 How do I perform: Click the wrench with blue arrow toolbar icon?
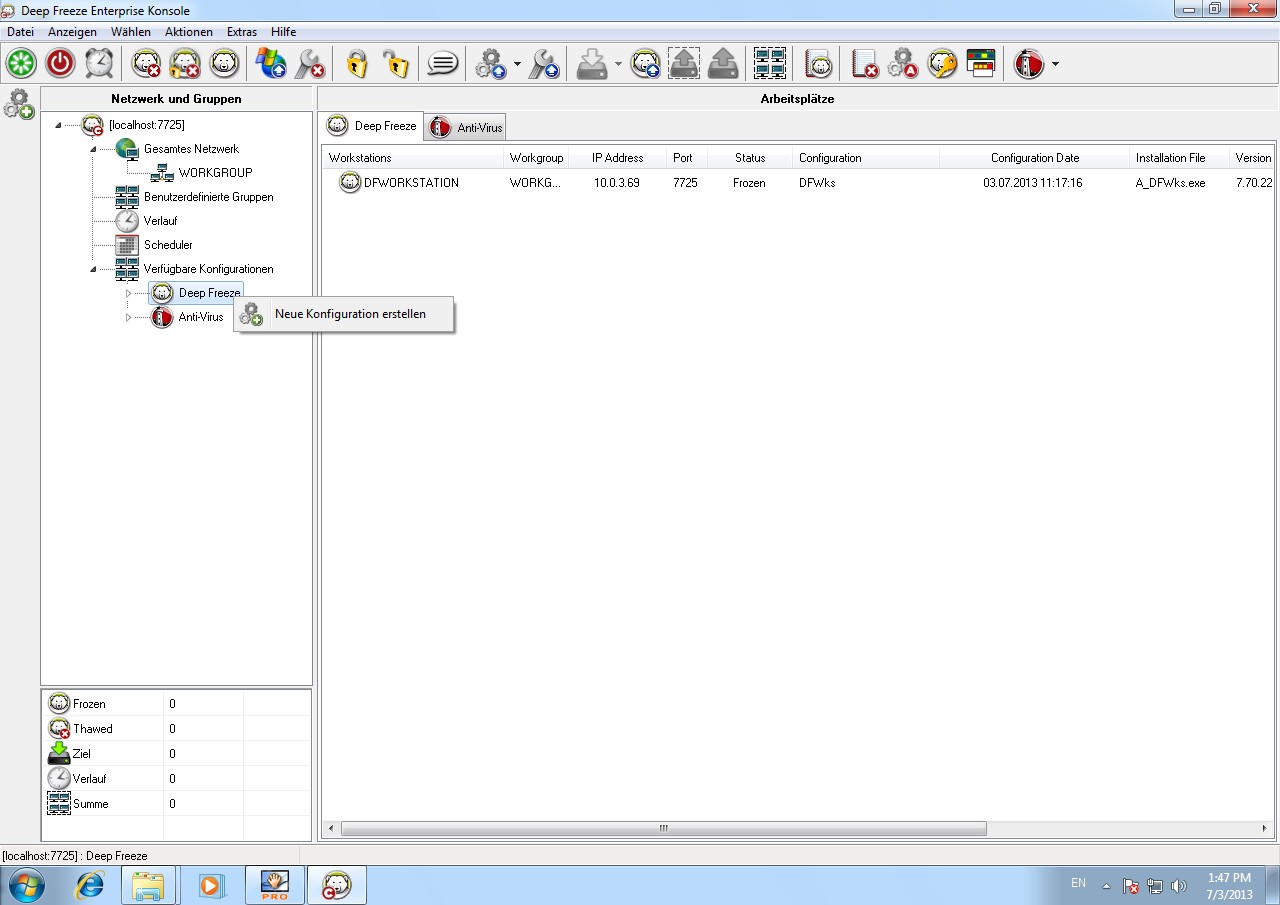tap(543, 64)
